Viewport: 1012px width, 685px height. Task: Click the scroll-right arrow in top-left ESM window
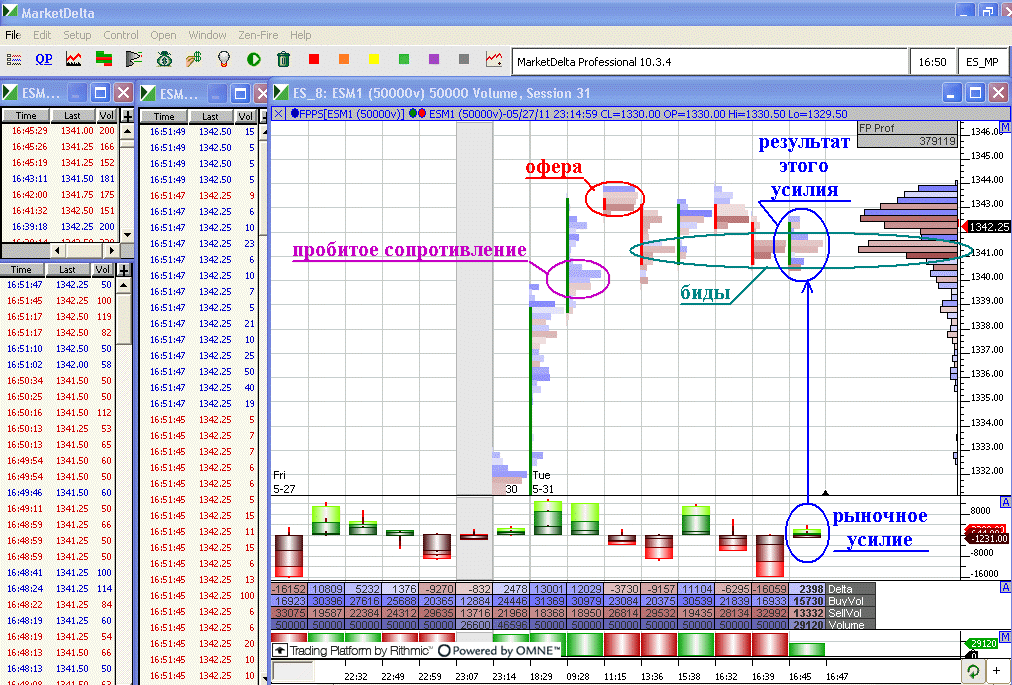(111, 250)
